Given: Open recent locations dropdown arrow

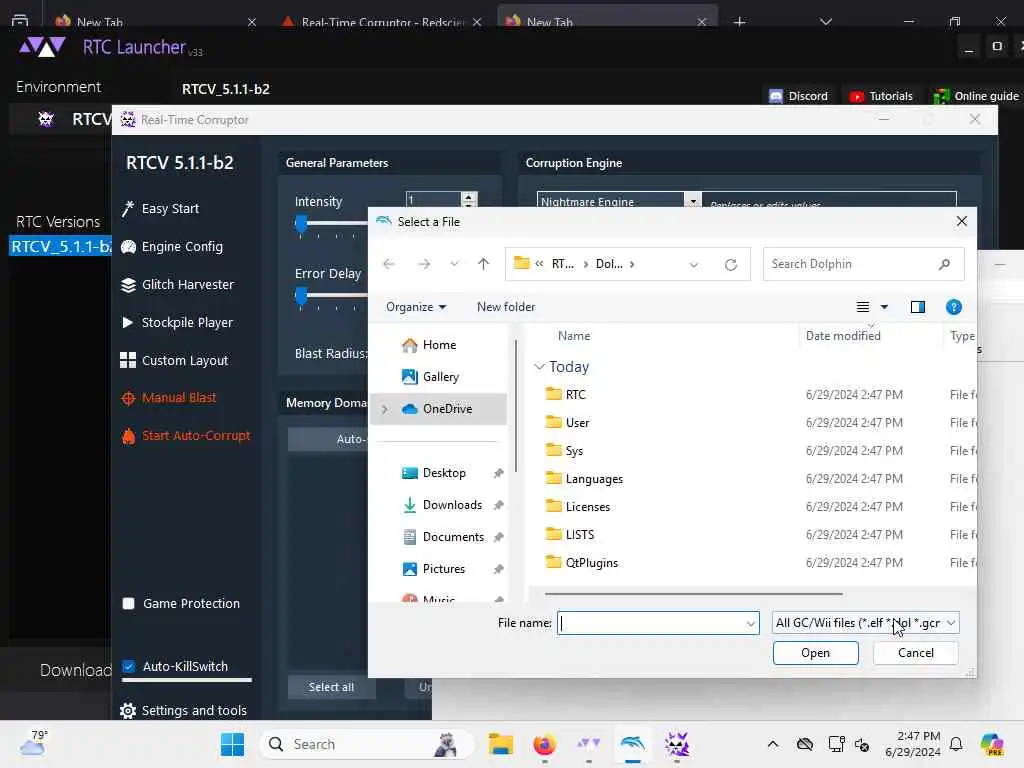Looking at the screenshot, I should pos(454,264).
